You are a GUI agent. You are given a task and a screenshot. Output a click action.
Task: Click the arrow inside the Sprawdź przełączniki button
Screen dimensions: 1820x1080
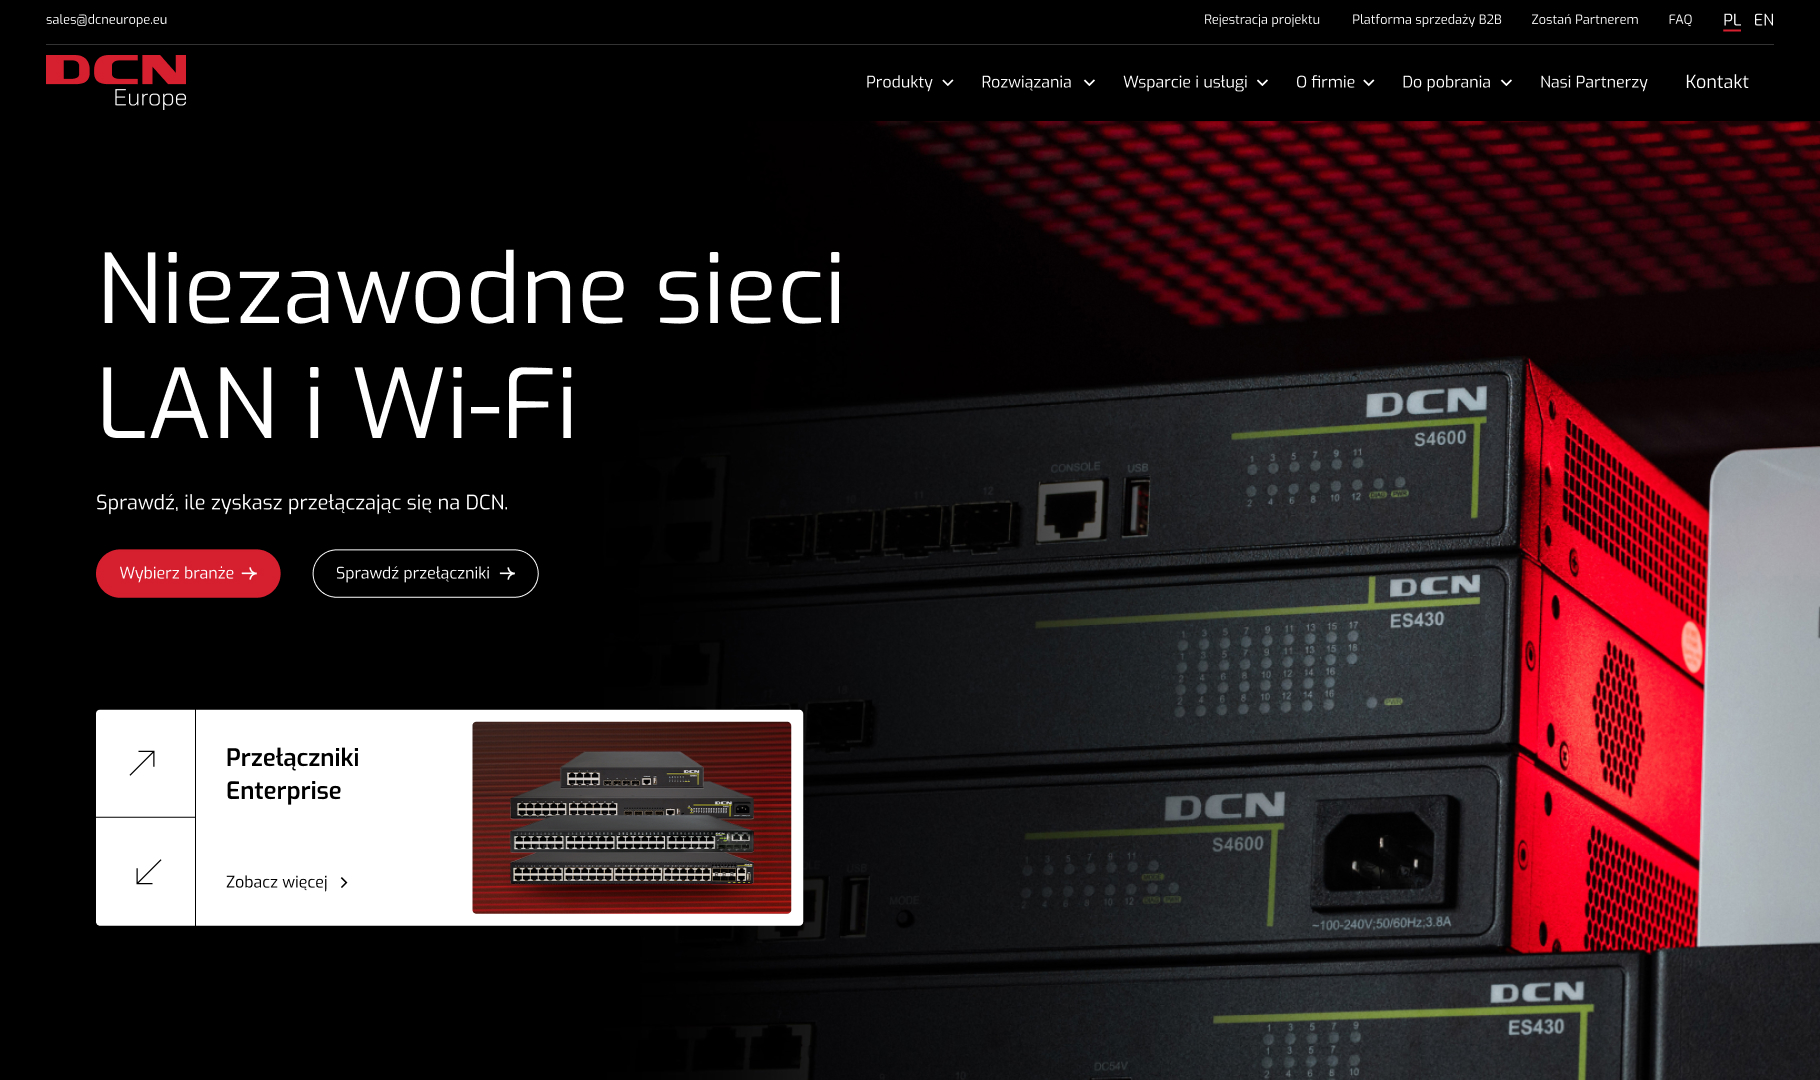pos(507,574)
